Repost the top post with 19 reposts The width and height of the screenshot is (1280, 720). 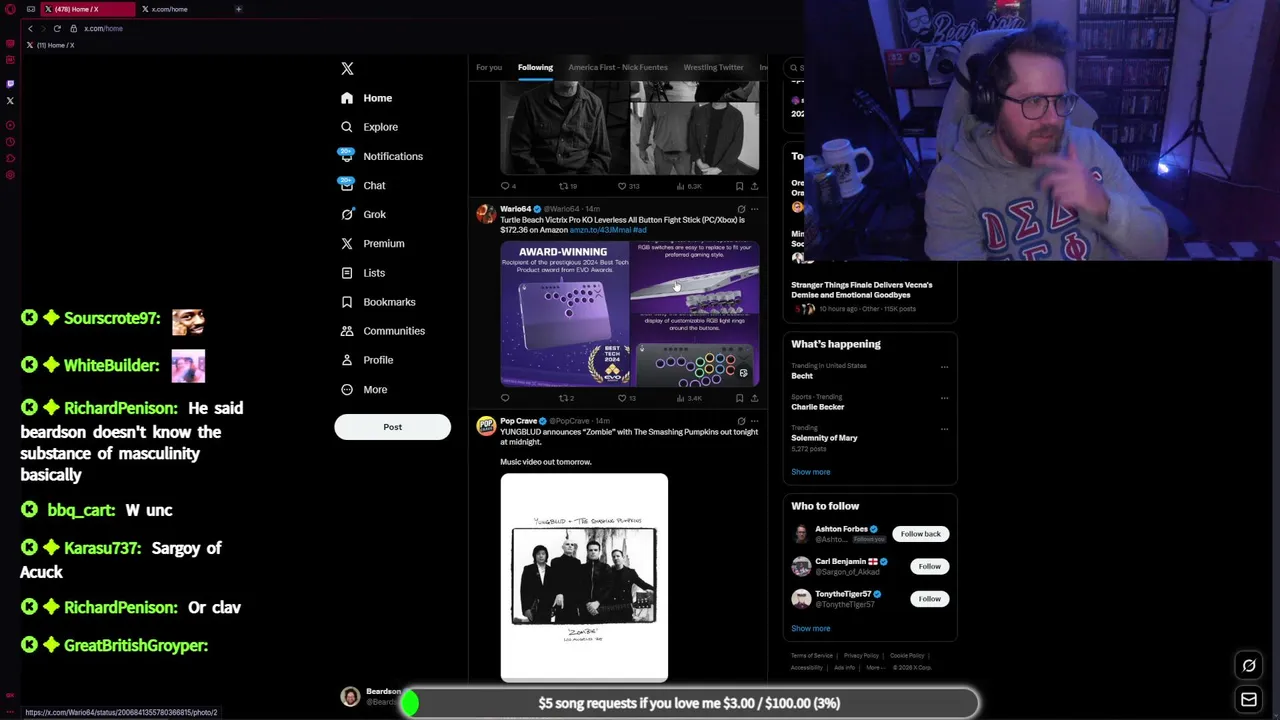pyautogui.click(x=567, y=186)
